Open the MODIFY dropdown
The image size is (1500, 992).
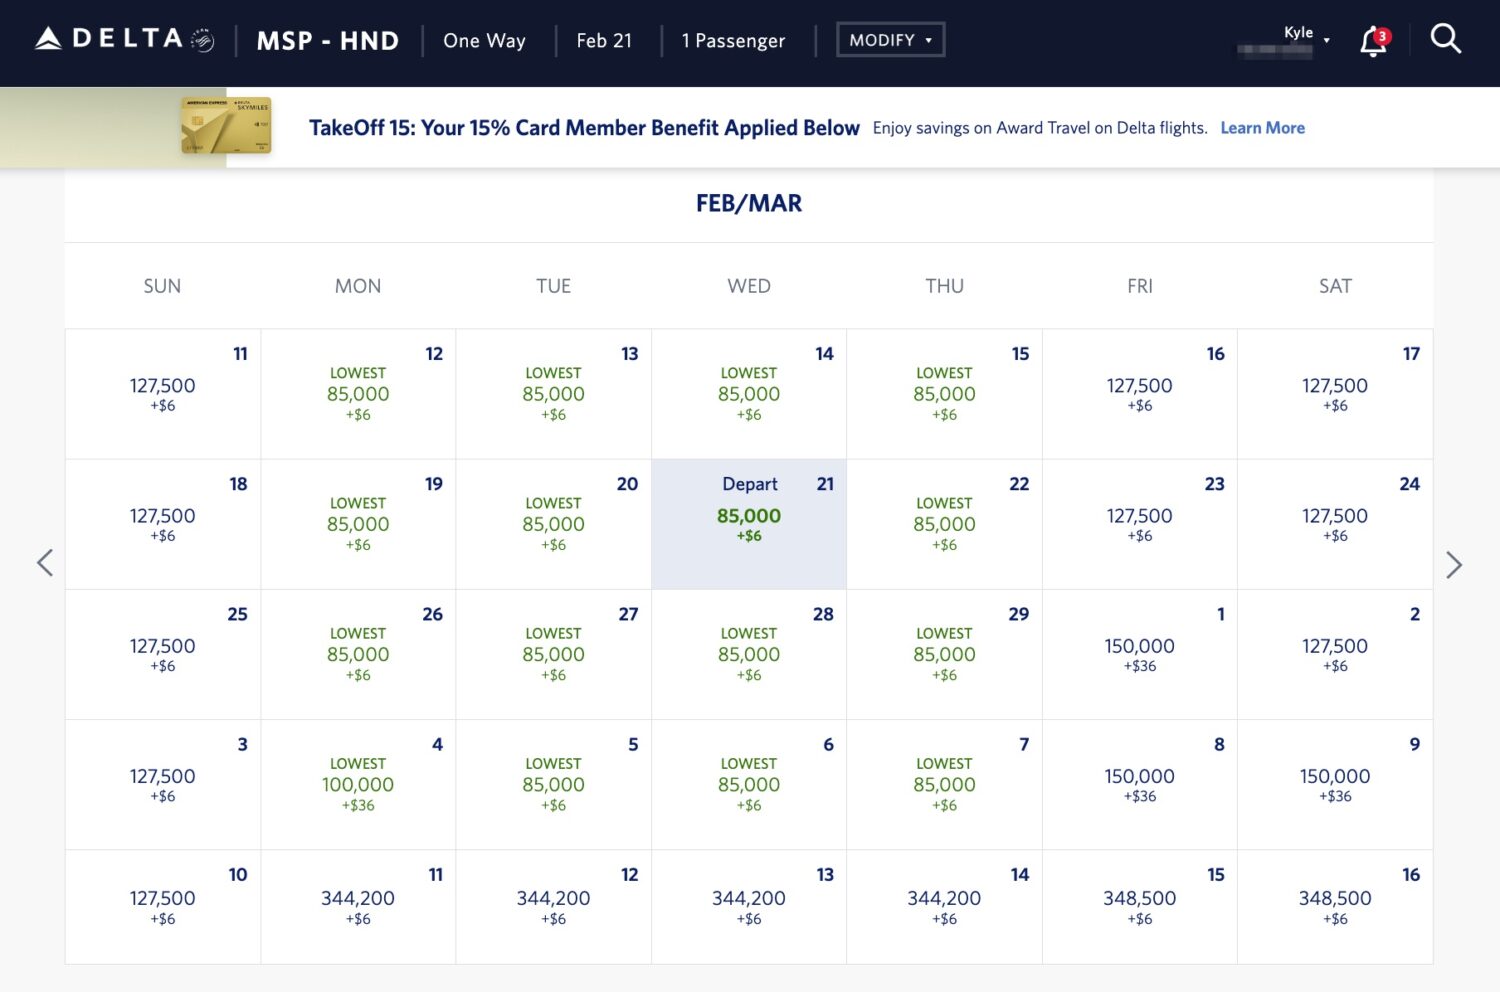pos(889,39)
